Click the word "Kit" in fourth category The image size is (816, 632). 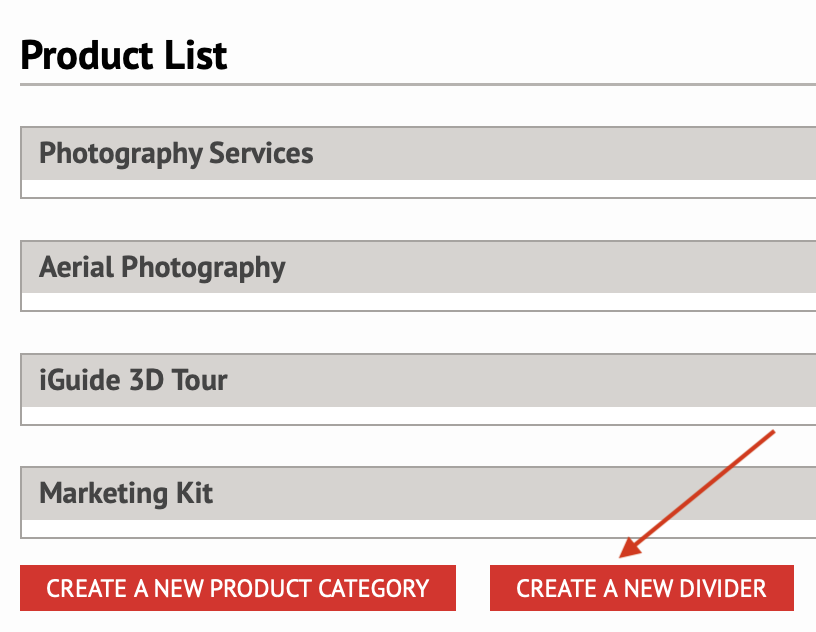coord(195,493)
